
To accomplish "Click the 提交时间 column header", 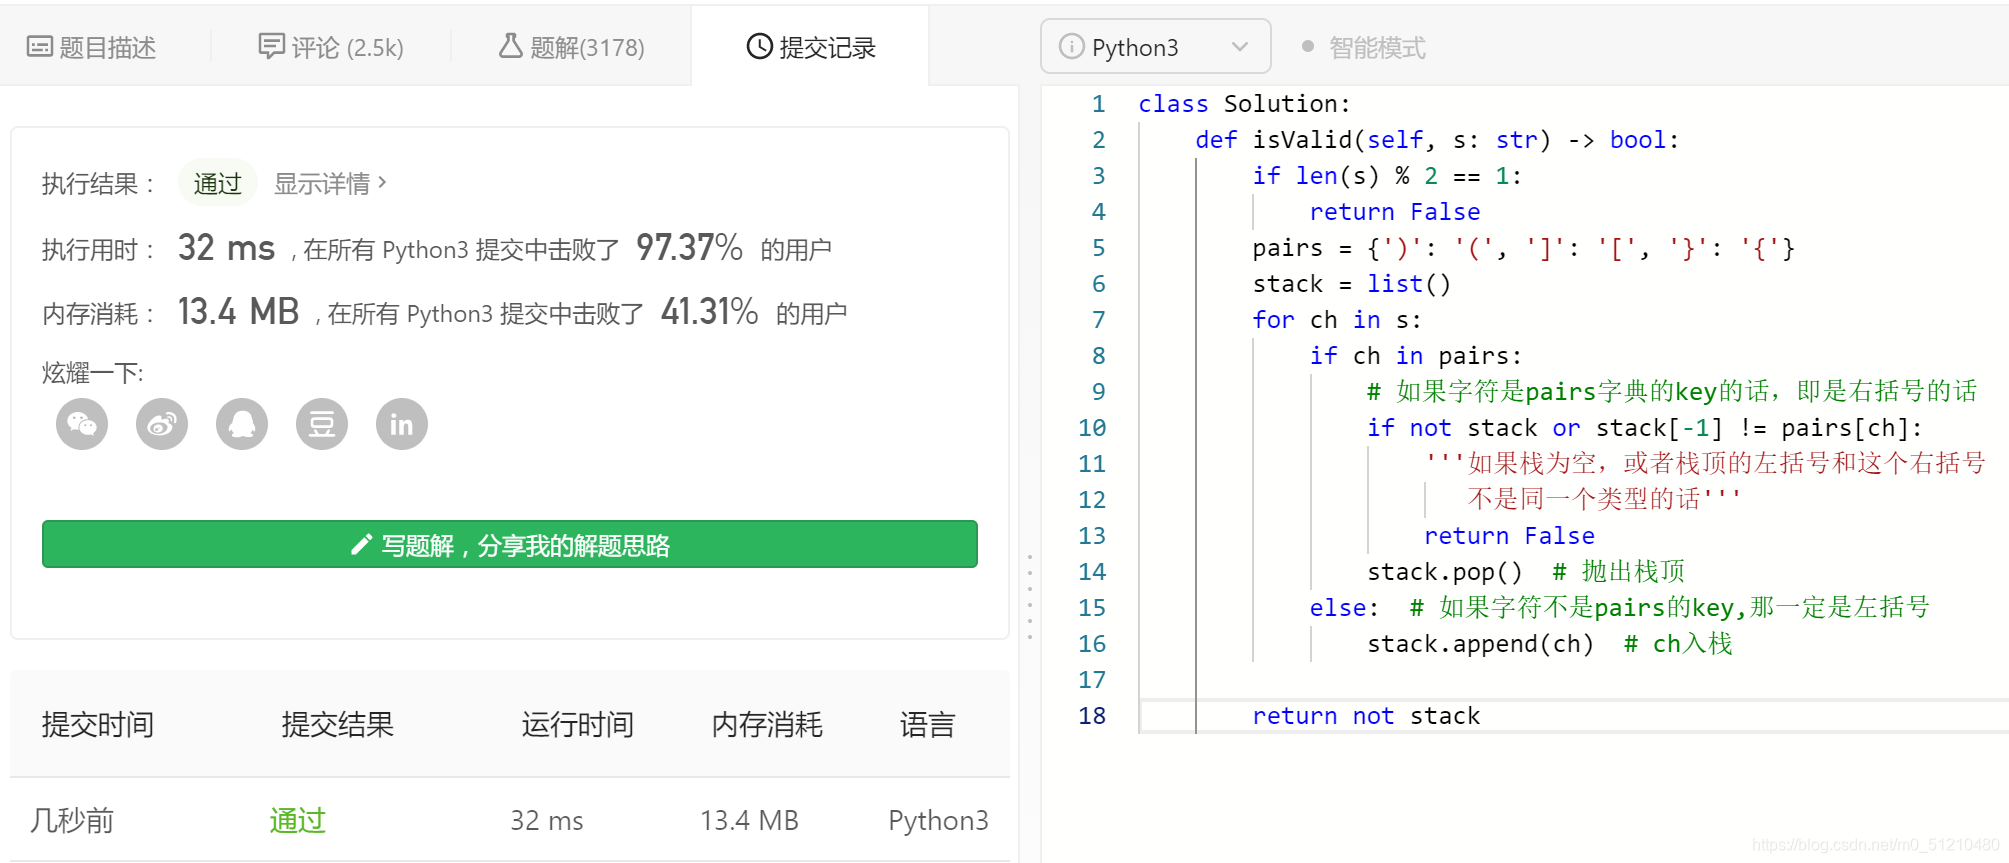I will click(x=98, y=725).
